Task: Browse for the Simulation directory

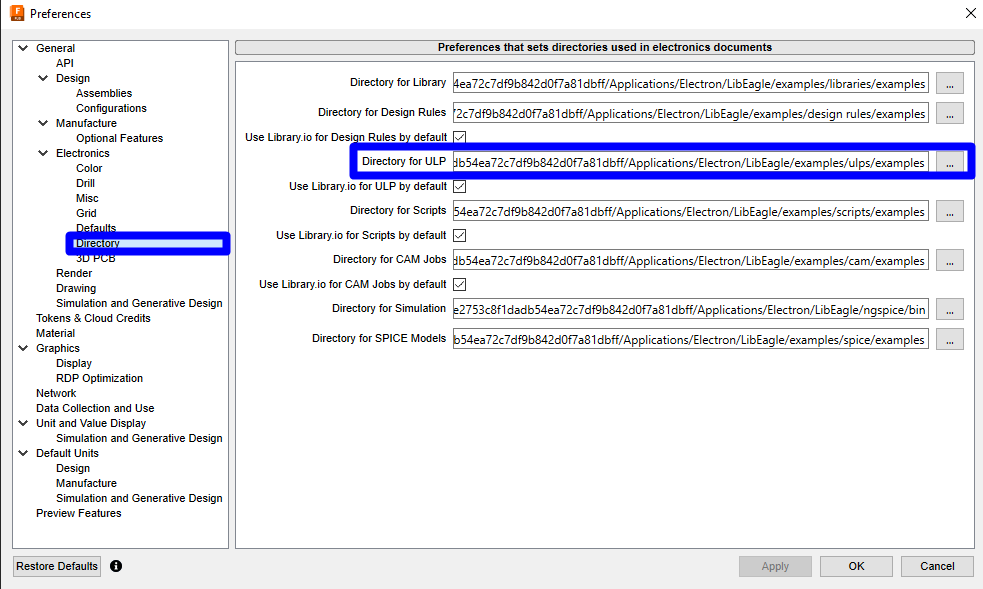Action: pos(949,309)
